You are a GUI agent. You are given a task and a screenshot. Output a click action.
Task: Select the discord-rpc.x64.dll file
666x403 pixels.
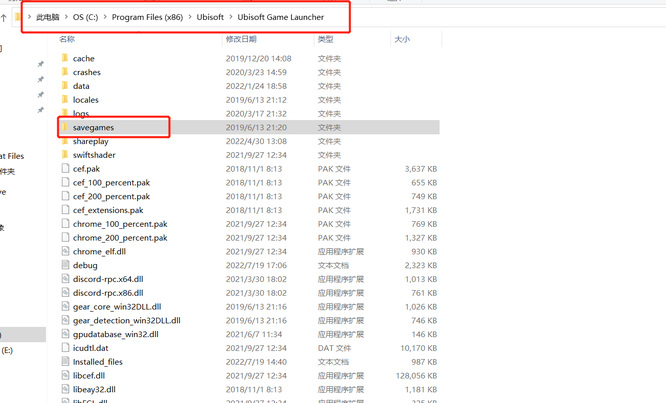[108, 280]
